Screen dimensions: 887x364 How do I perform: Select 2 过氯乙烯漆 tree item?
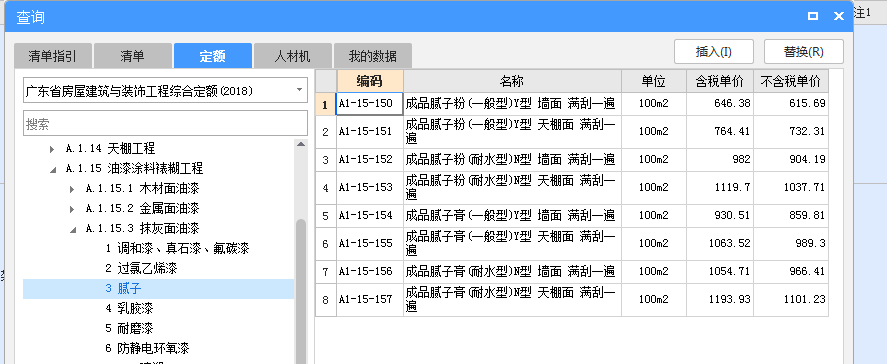click(141, 268)
